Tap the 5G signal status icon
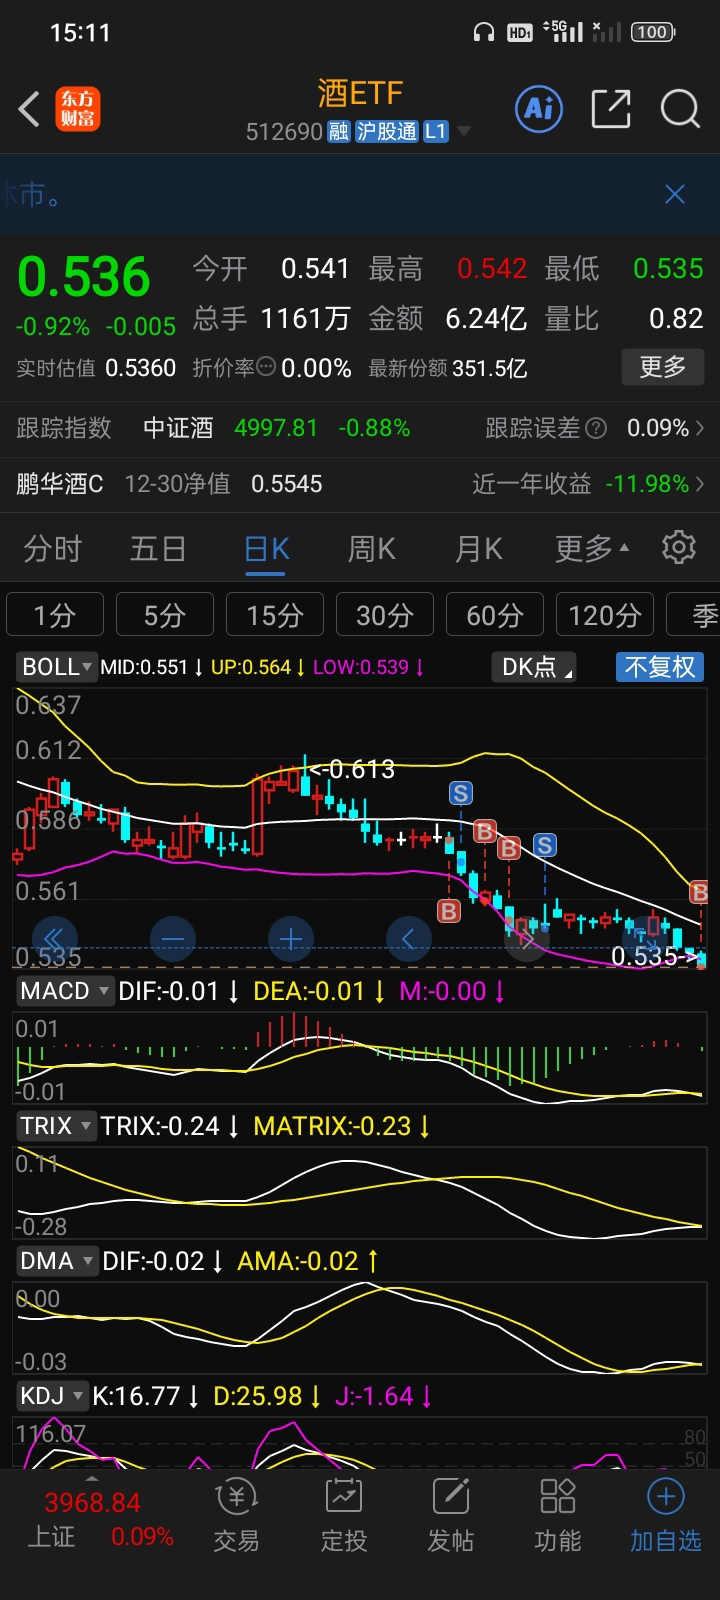The width and height of the screenshot is (720, 1600). point(563,31)
